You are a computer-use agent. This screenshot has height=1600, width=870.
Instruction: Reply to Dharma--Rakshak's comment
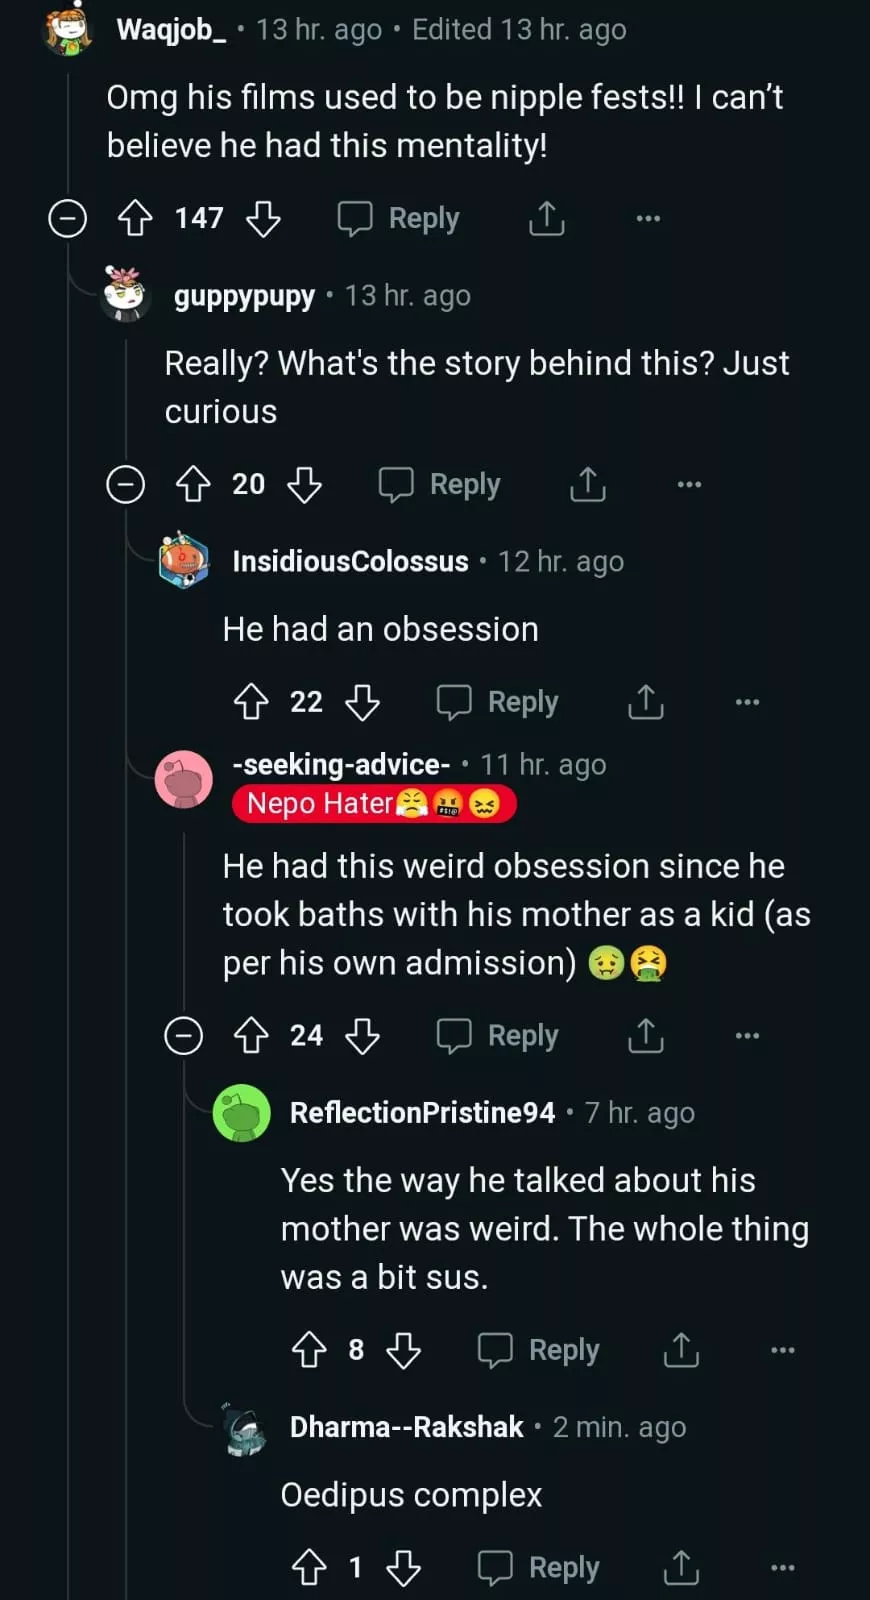(x=539, y=1567)
